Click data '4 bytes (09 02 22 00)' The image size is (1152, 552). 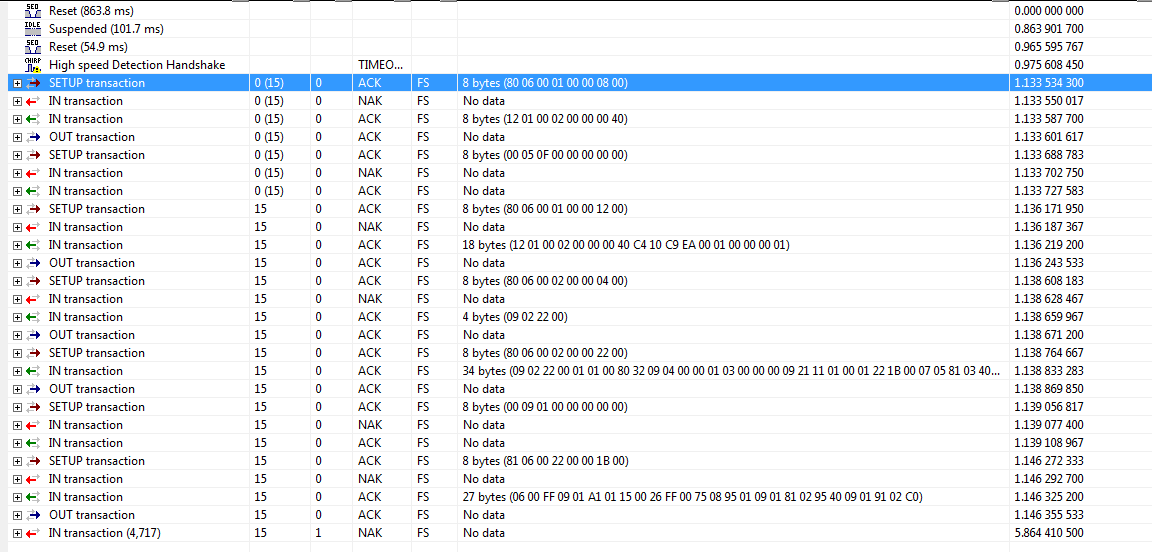pos(515,317)
